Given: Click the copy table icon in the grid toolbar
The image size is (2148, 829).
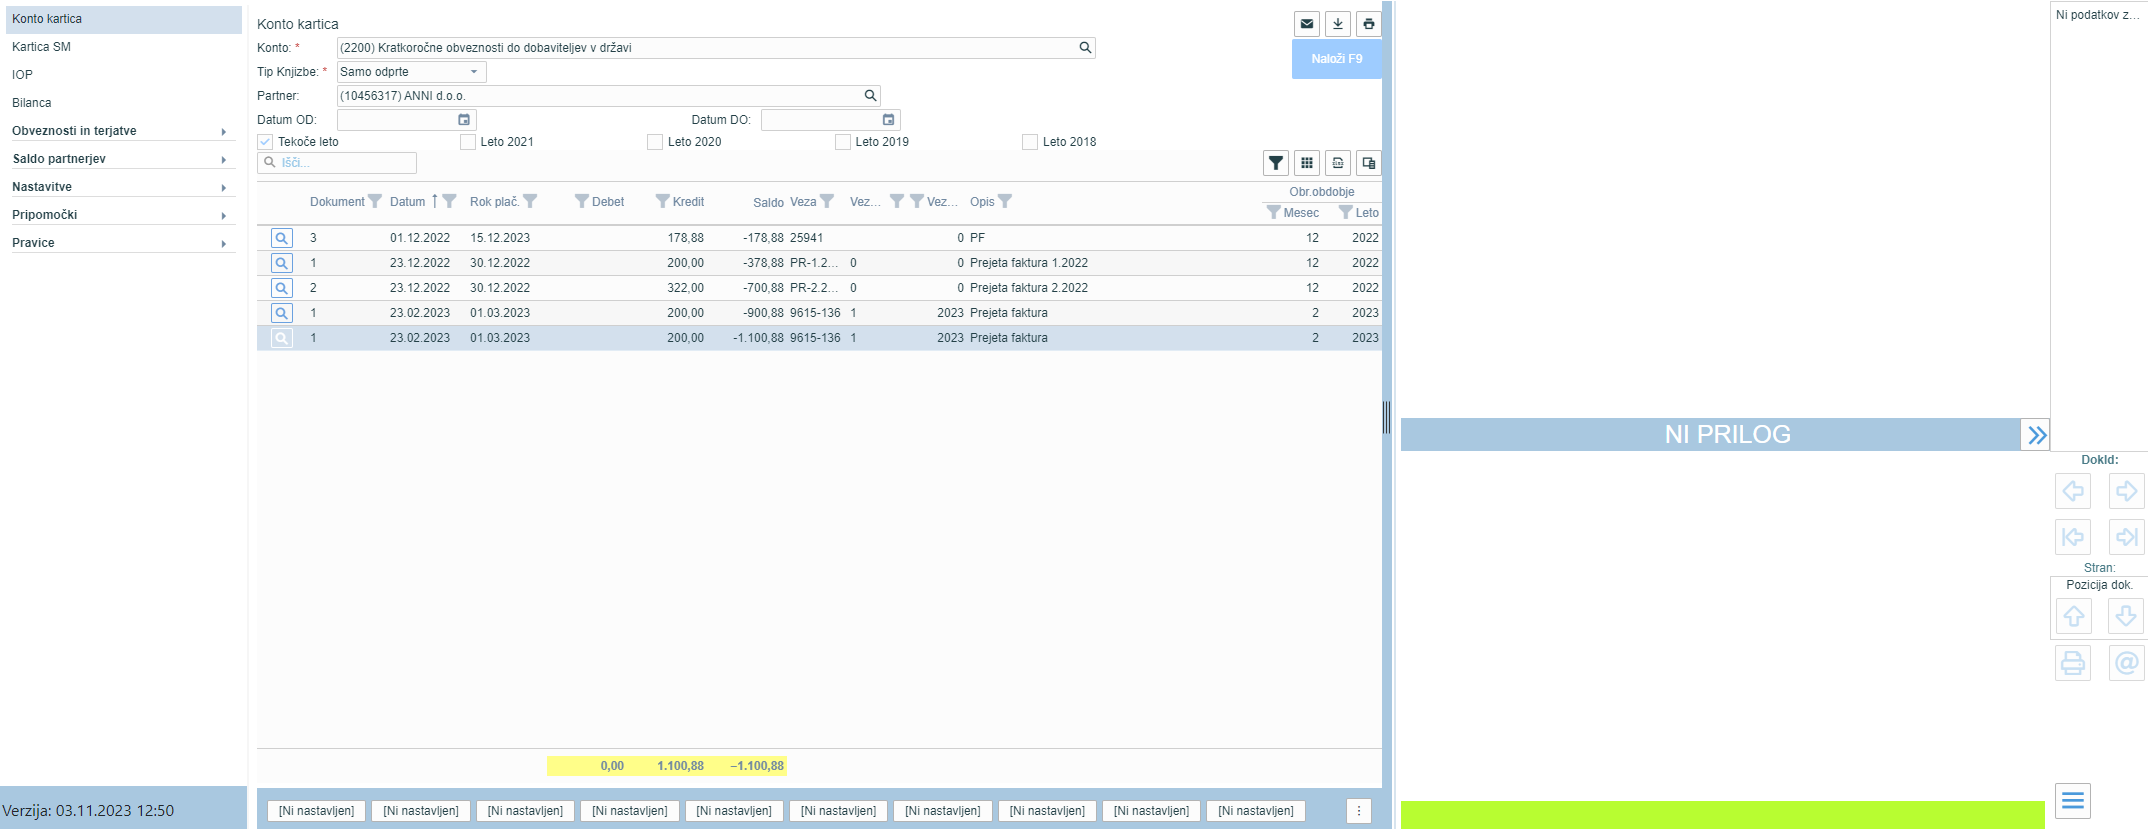Looking at the screenshot, I should click(x=1369, y=163).
